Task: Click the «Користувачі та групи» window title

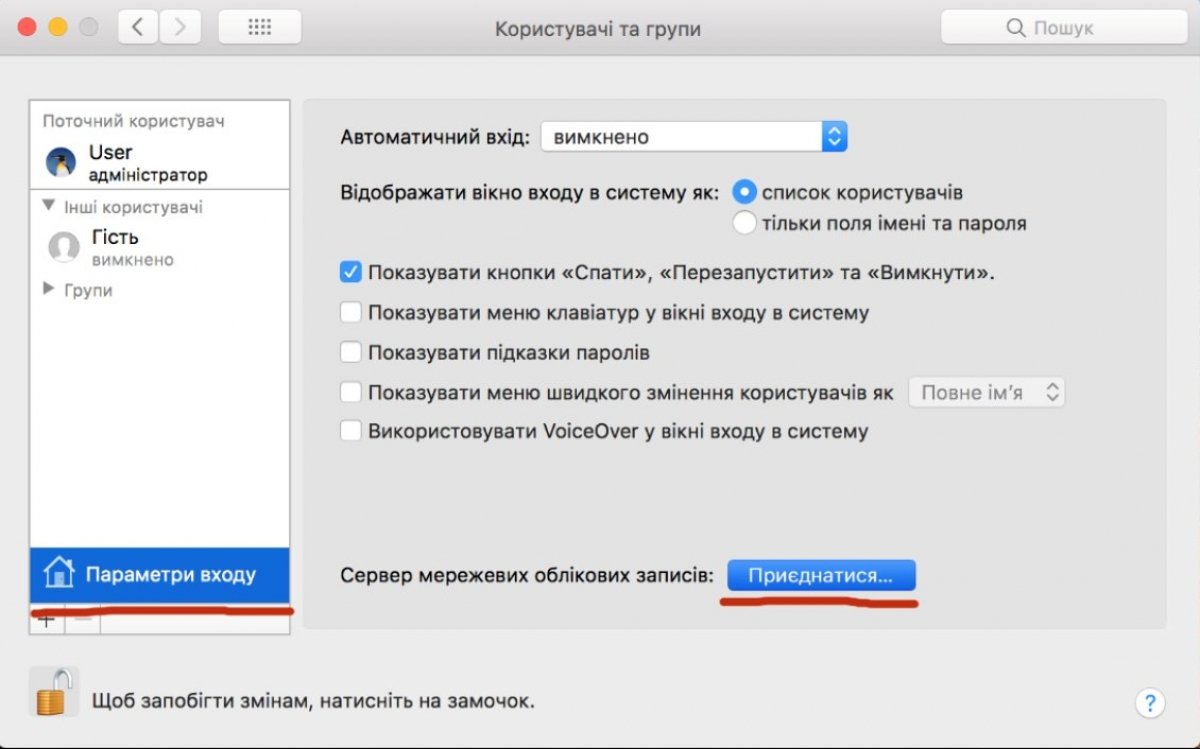Action: coord(598,29)
